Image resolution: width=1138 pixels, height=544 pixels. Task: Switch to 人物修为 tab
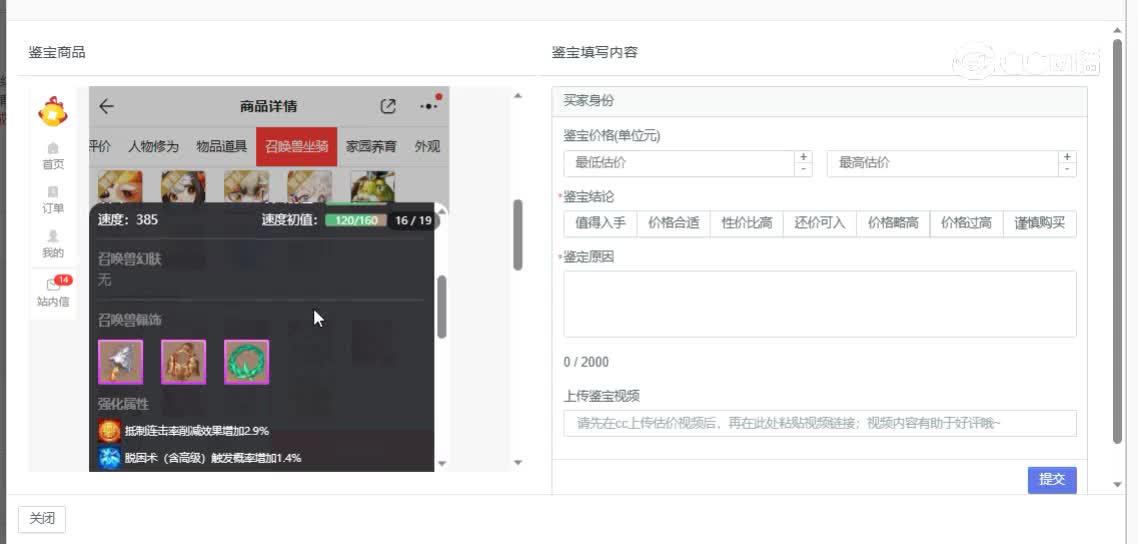click(x=153, y=147)
